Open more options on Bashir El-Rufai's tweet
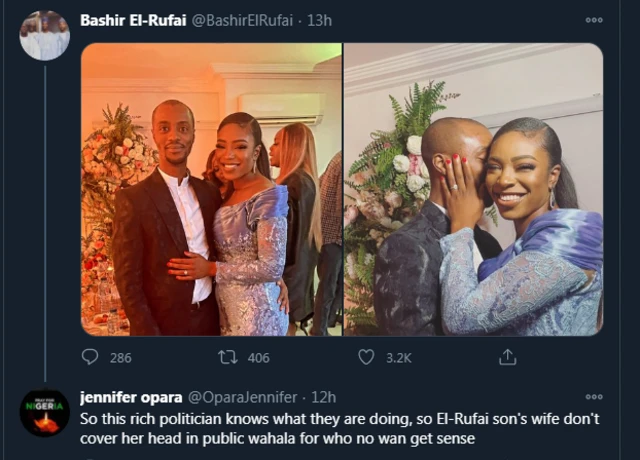 (594, 20)
